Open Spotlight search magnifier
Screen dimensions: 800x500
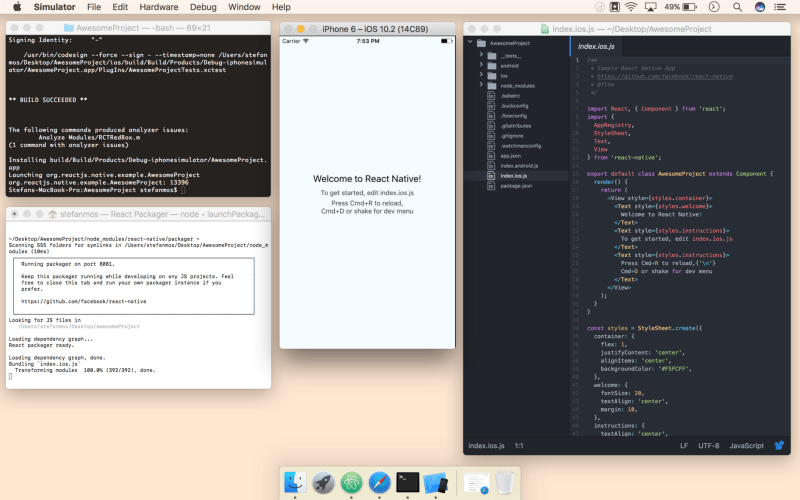click(737, 7)
